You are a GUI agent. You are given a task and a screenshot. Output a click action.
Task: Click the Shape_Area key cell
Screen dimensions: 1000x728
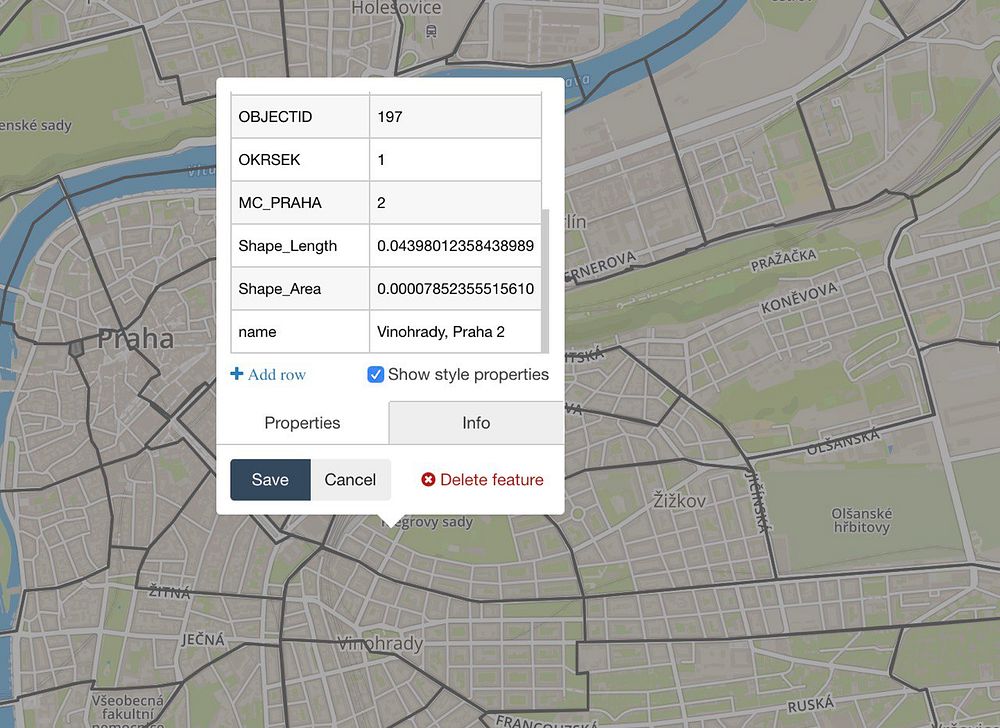(x=300, y=289)
